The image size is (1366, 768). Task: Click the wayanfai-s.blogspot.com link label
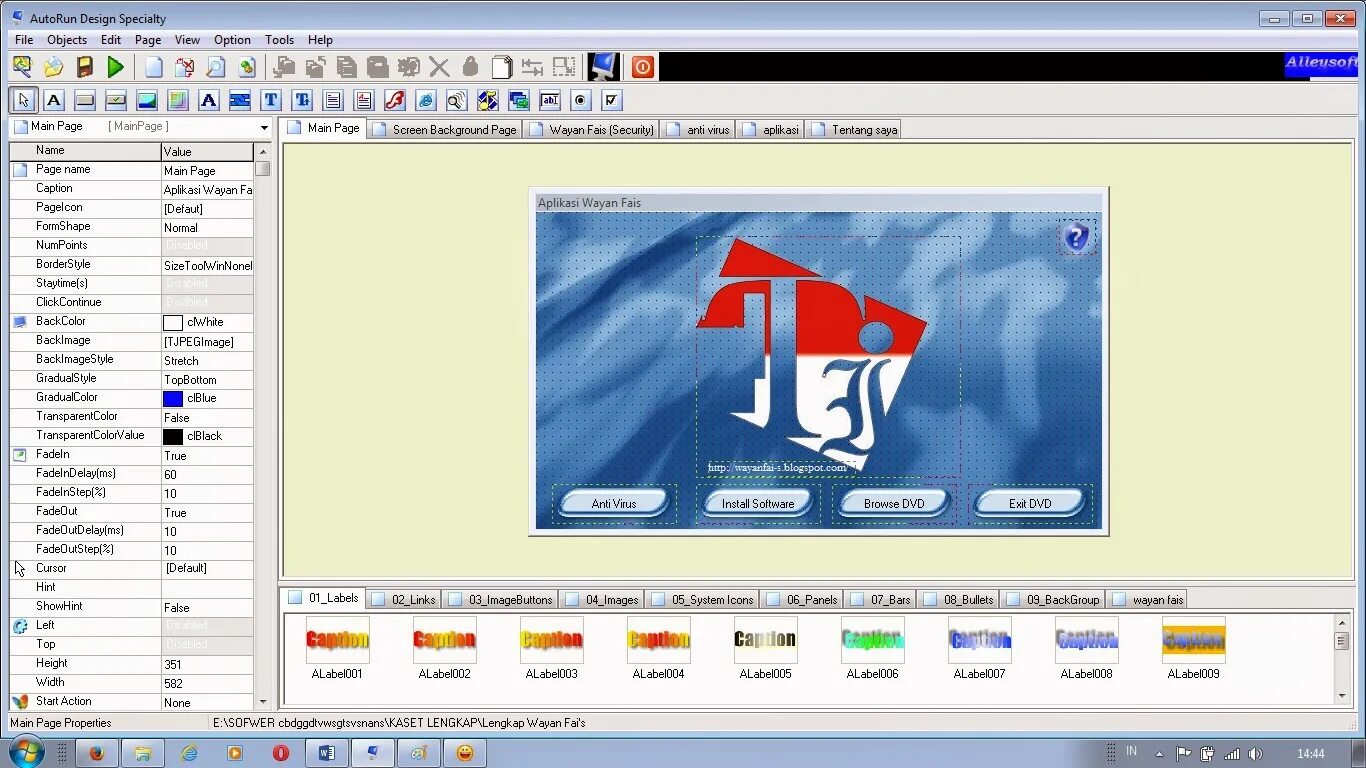pyautogui.click(x=777, y=467)
